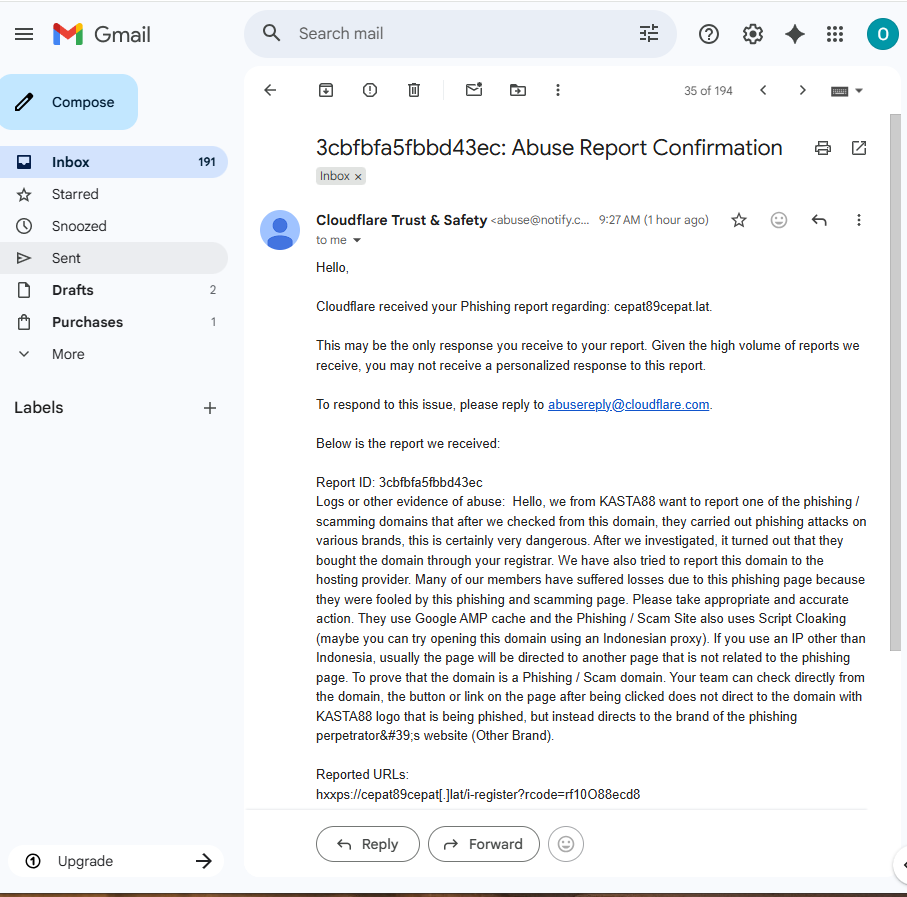This screenshot has height=897, width=907.
Task: Open the Sent folder
Action: point(113,258)
